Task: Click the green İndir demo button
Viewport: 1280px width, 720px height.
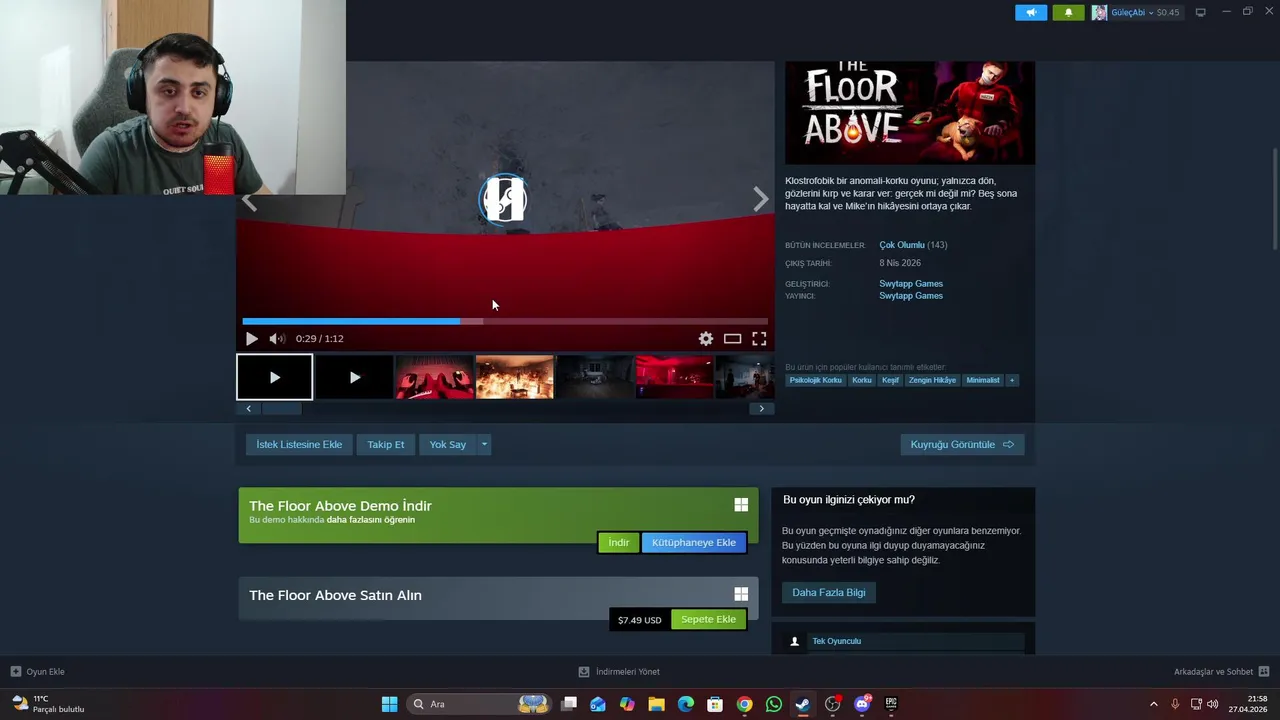Action: click(x=618, y=542)
